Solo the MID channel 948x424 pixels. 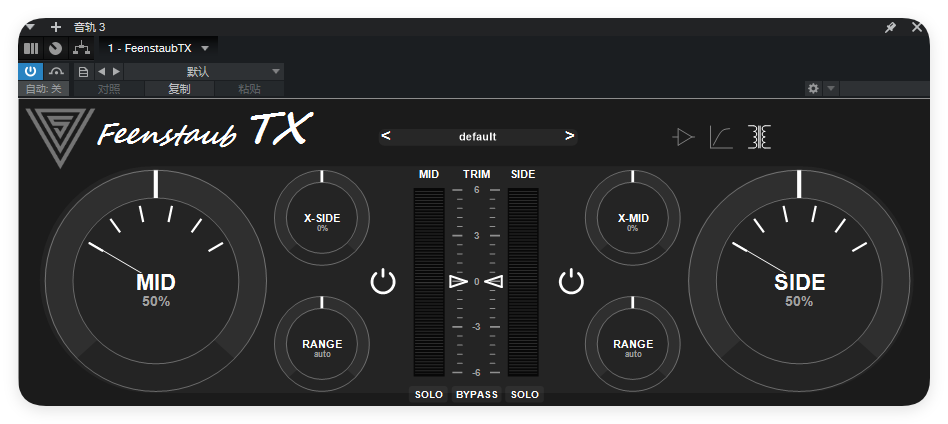(x=429, y=394)
